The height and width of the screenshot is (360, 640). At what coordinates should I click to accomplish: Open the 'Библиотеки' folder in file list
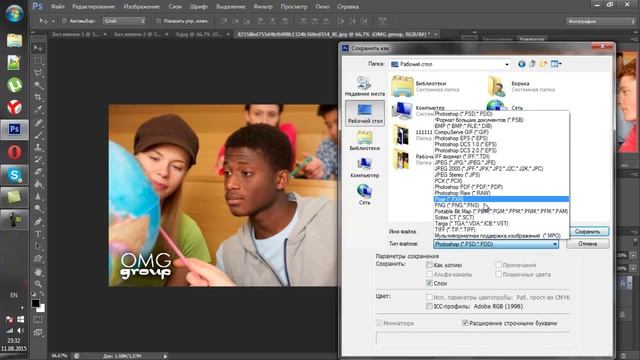[x=426, y=86]
